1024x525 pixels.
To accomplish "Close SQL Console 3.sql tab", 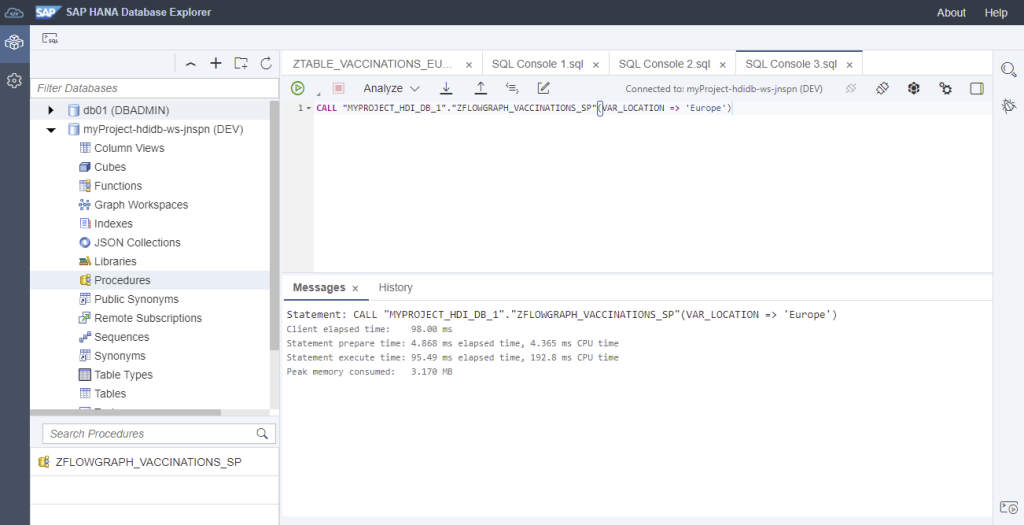I will (x=849, y=65).
